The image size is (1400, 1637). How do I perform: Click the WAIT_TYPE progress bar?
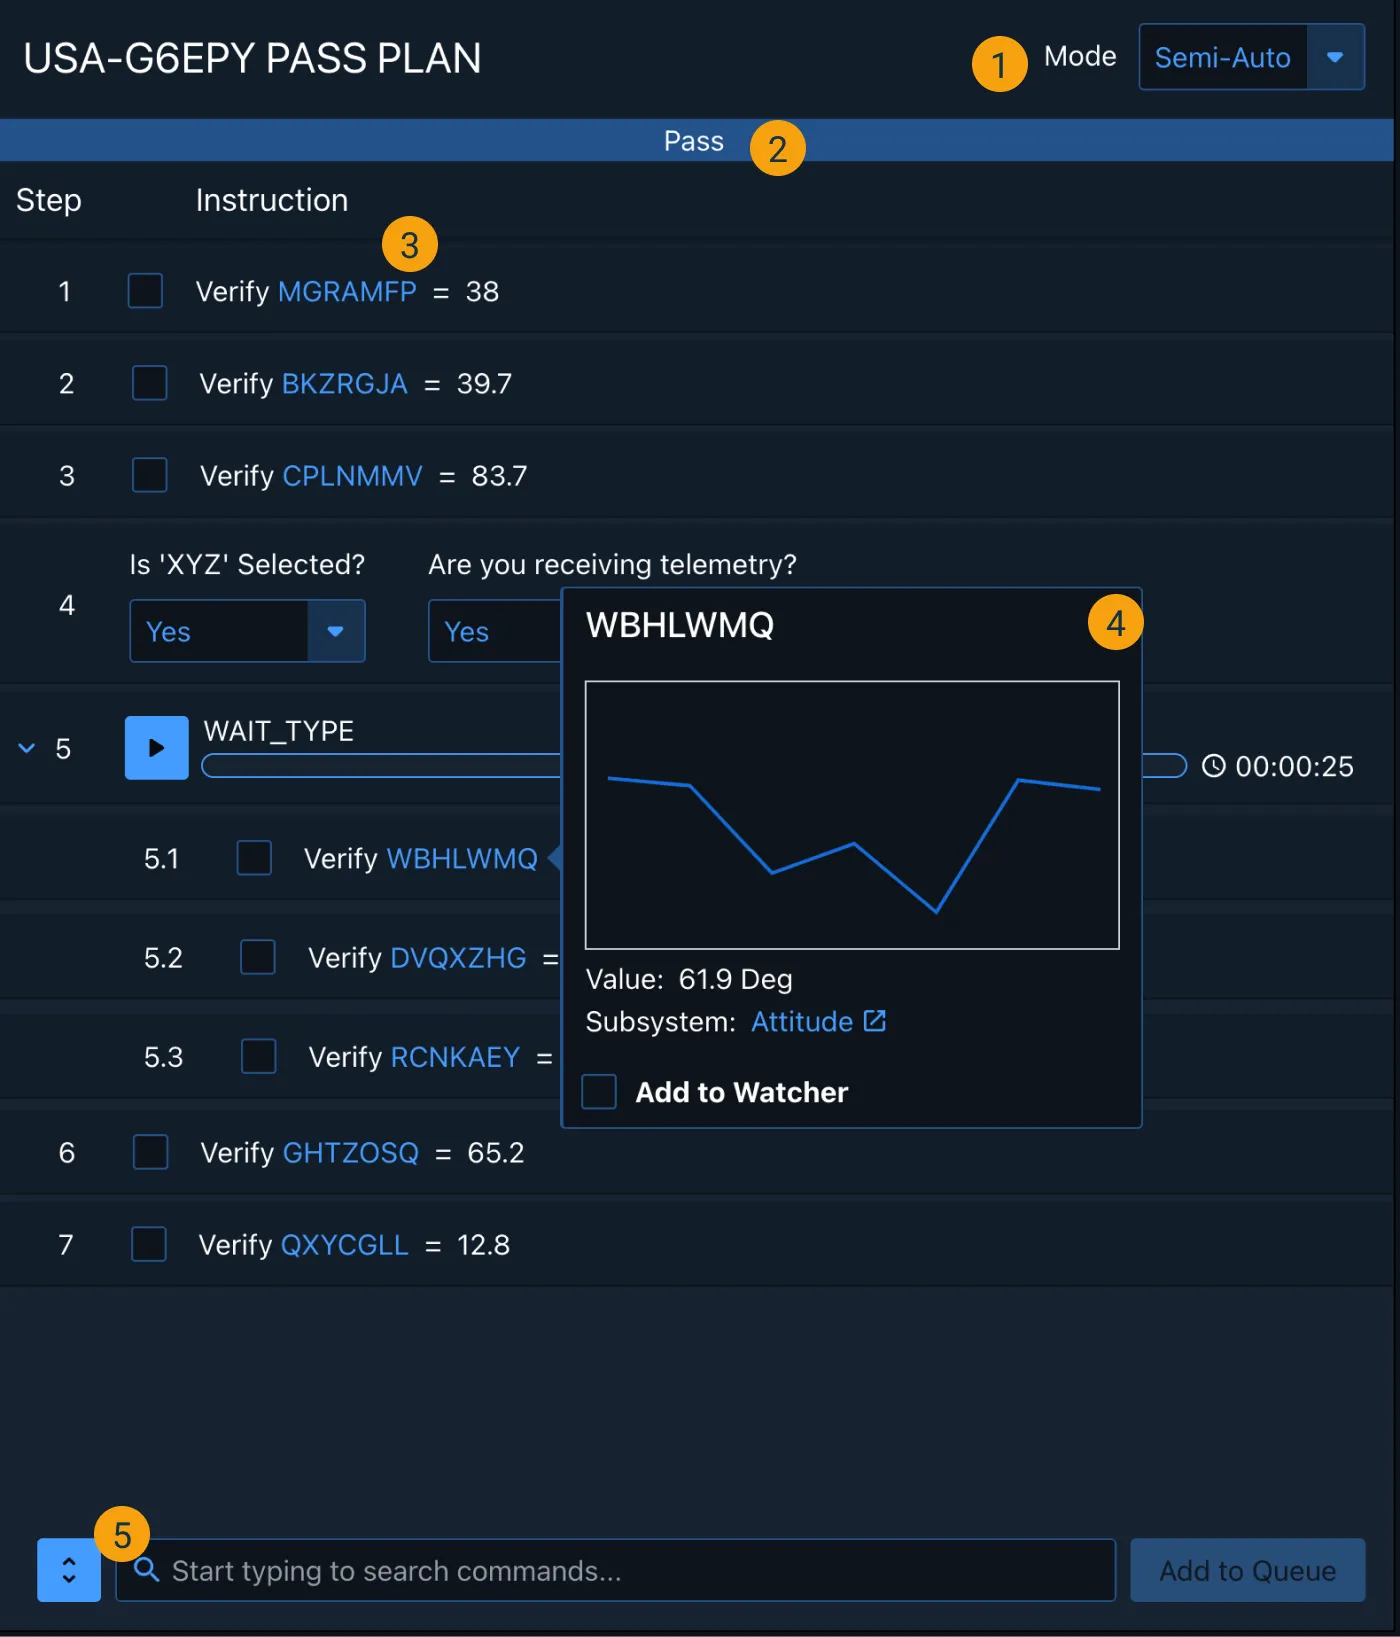(x=380, y=767)
